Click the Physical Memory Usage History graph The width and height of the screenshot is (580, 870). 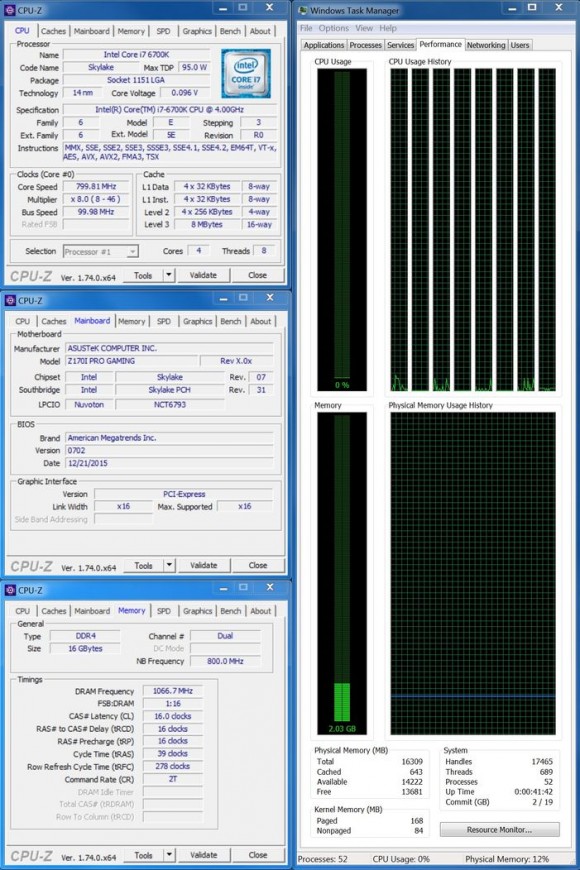coord(473,574)
